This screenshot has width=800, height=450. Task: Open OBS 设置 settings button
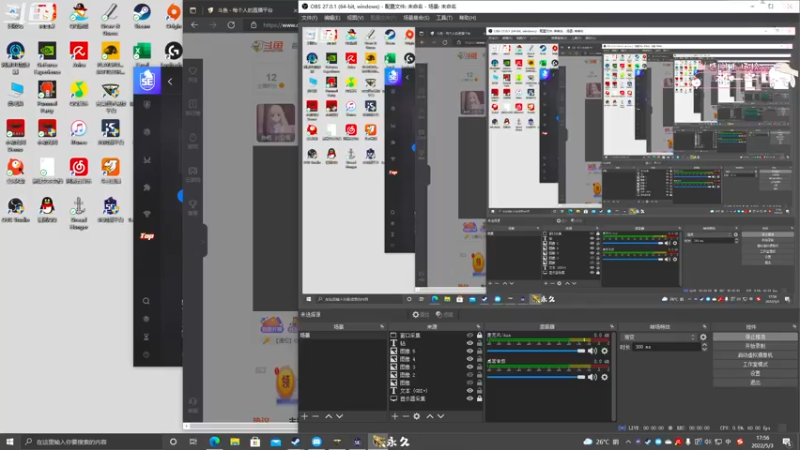[x=755, y=373]
